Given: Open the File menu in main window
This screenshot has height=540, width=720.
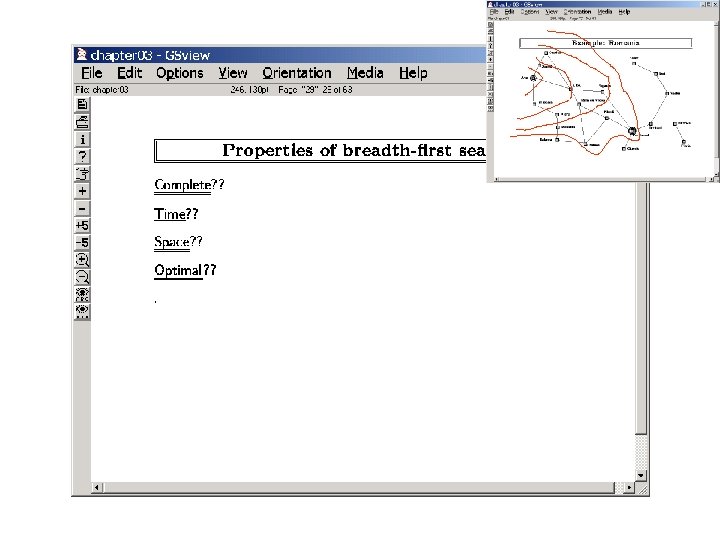Looking at the screenshot, I should click(92, 73).
